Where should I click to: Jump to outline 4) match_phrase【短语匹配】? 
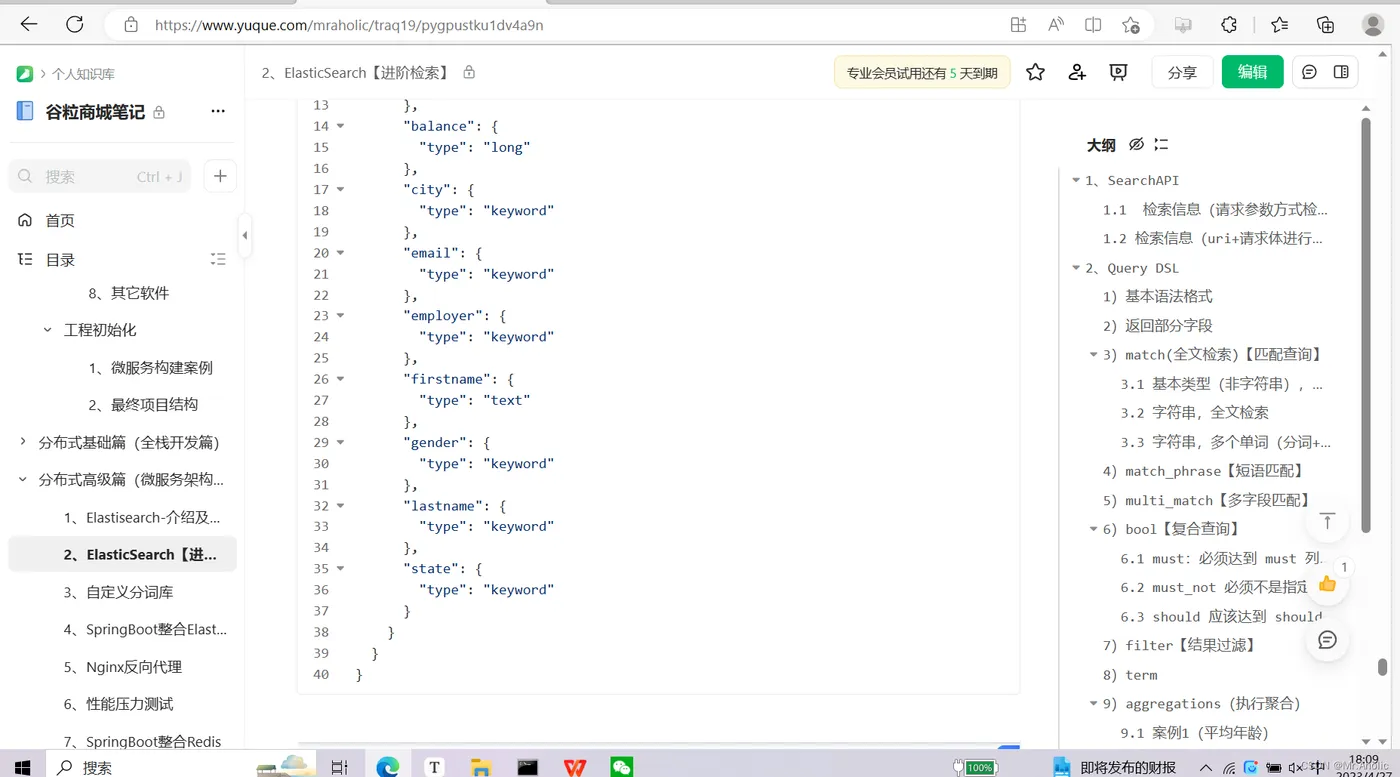[x=1203, y=471]
